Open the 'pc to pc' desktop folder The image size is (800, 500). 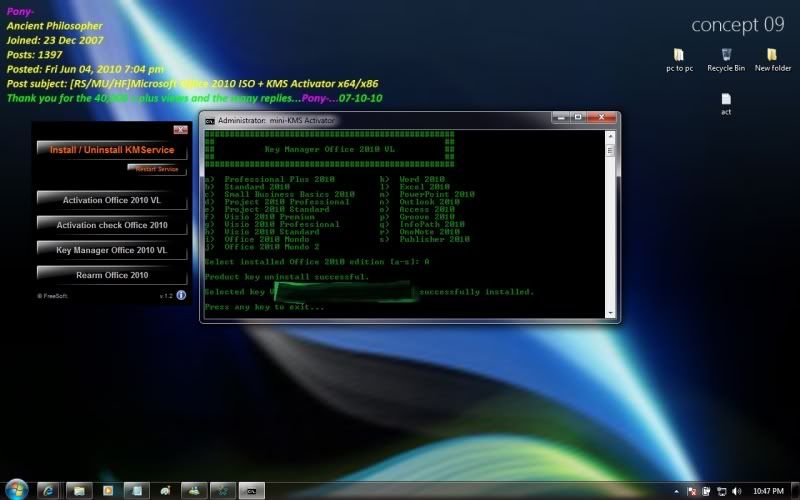point(679,60)
